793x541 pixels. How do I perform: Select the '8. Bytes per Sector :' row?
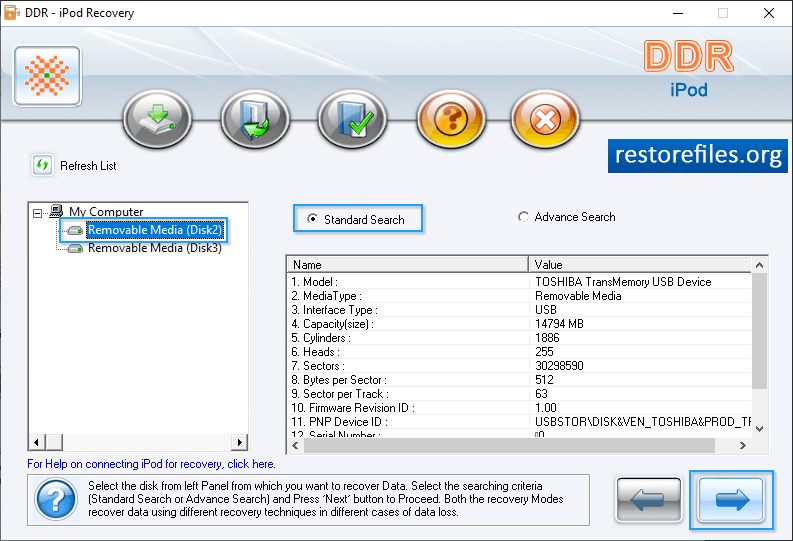(519, 380)
